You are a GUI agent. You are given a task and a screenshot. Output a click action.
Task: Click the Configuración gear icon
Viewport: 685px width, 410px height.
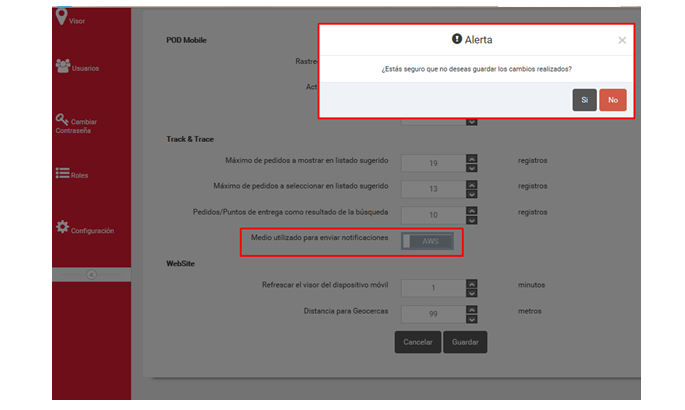(62, 227)
